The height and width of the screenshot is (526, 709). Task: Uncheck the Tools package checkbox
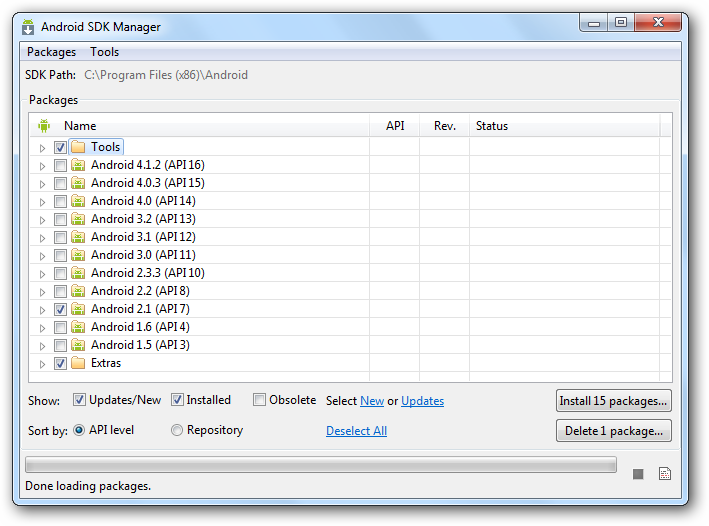[60, 147]
